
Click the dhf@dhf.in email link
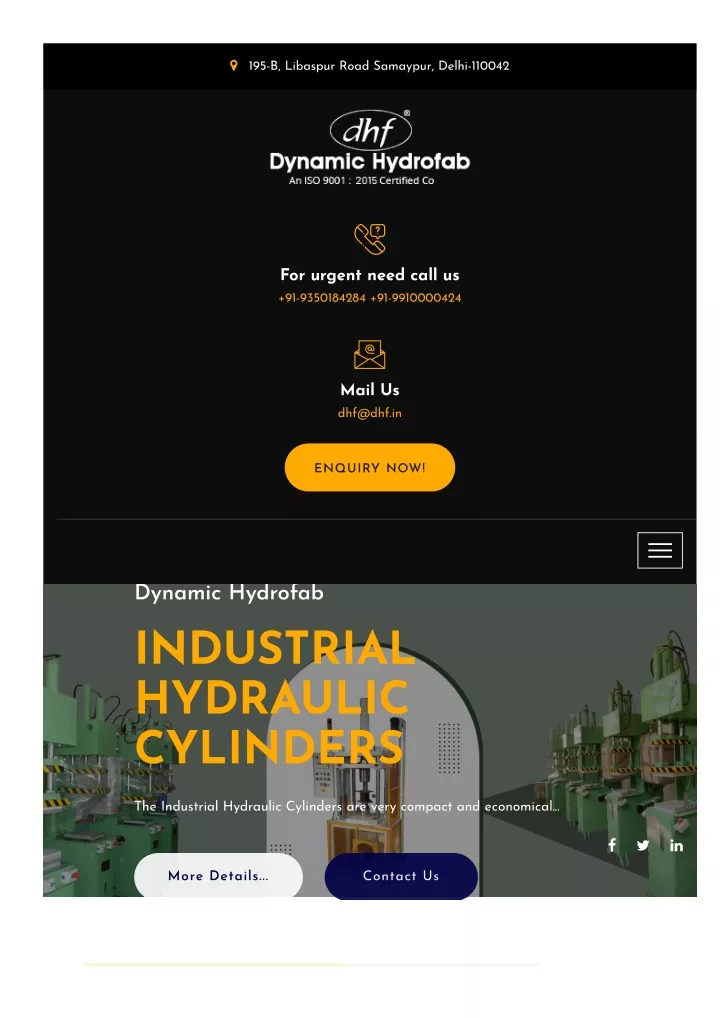[369, 413]
